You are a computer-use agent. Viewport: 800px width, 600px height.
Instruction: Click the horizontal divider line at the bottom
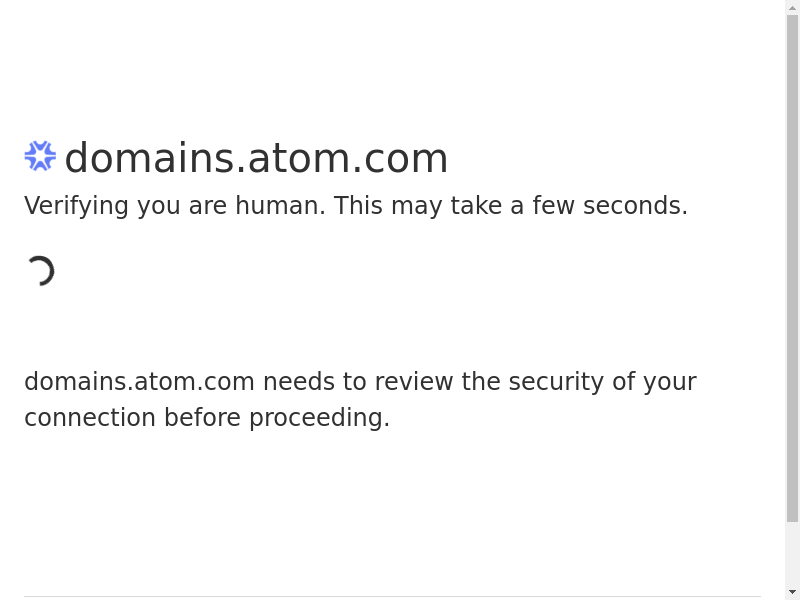[x=392, y=597]
